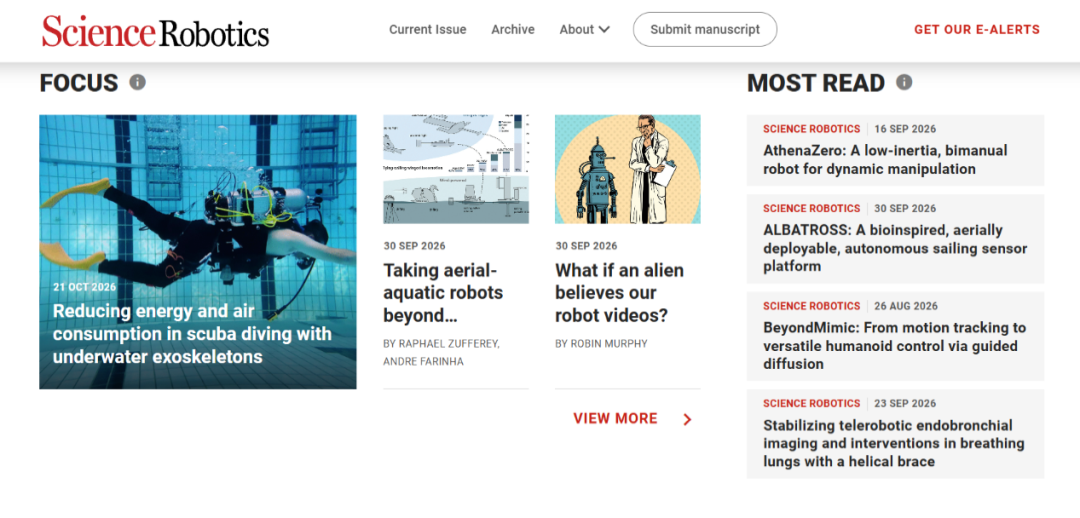Click SCIENCE ROBOTICS label above AthenaZero
The height and width of the screenshot is (518, 1080).
(x=811, y=129)
